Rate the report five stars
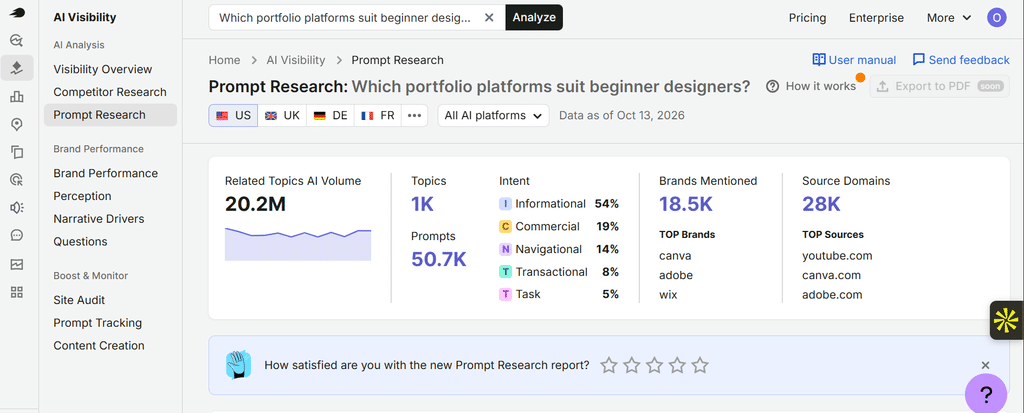The image size is (1024, 413). (700, 365)
